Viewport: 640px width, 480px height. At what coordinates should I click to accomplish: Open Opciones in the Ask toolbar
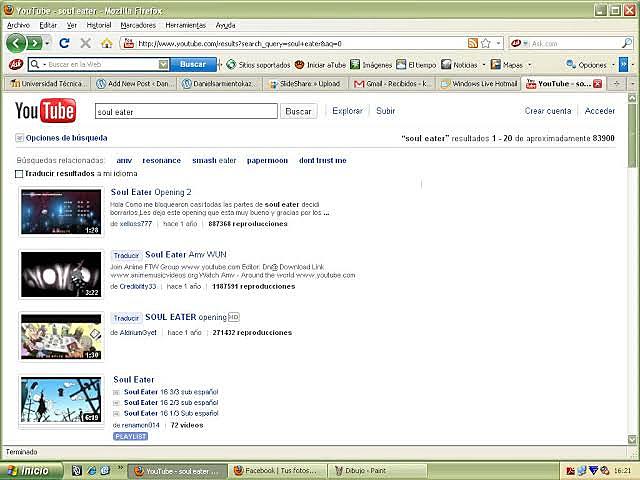586,64
